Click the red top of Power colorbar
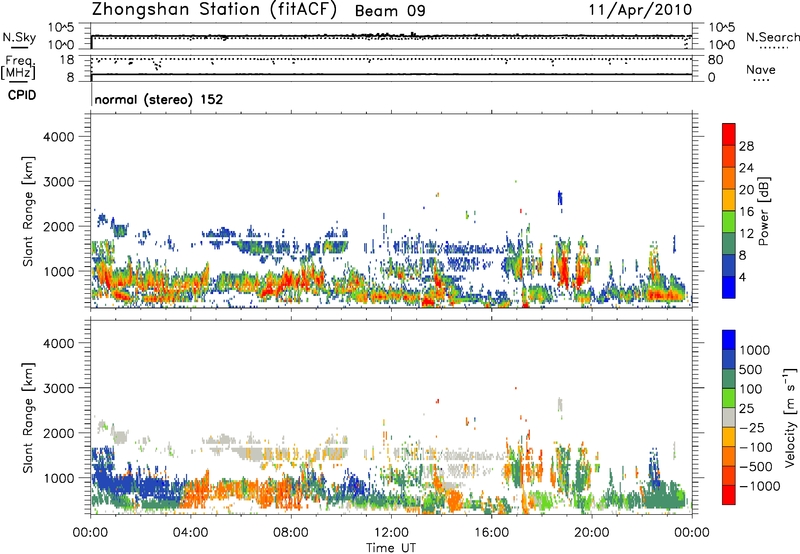The image size is (800, 554). (x=729, y=134)
